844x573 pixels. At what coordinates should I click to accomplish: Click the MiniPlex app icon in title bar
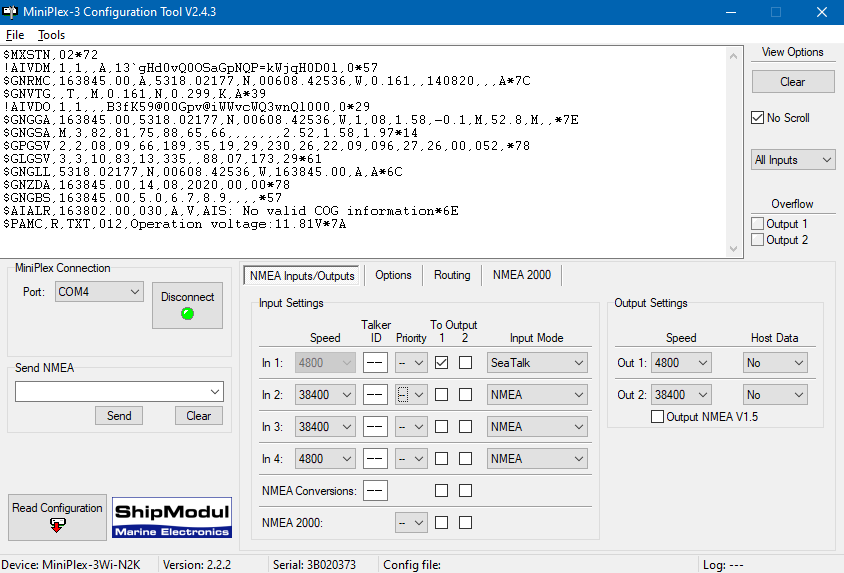pyautogui.click(x=10, y=12)
